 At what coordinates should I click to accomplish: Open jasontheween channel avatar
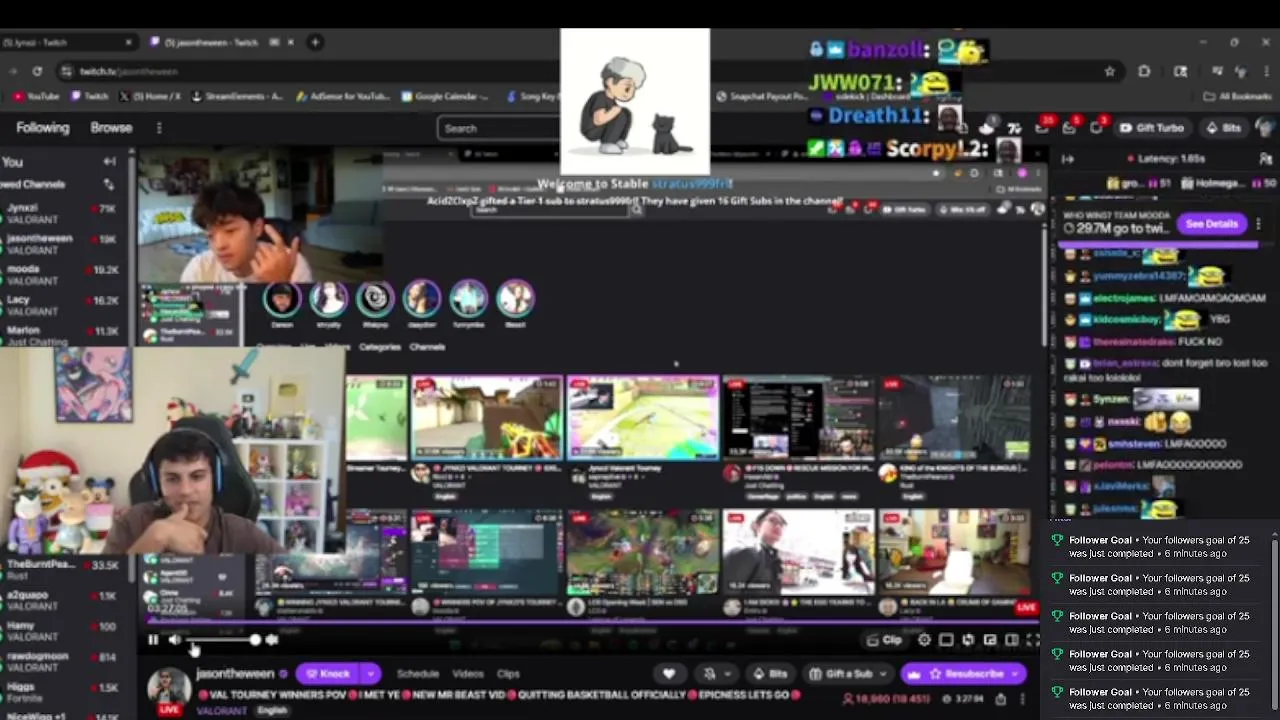168,689
